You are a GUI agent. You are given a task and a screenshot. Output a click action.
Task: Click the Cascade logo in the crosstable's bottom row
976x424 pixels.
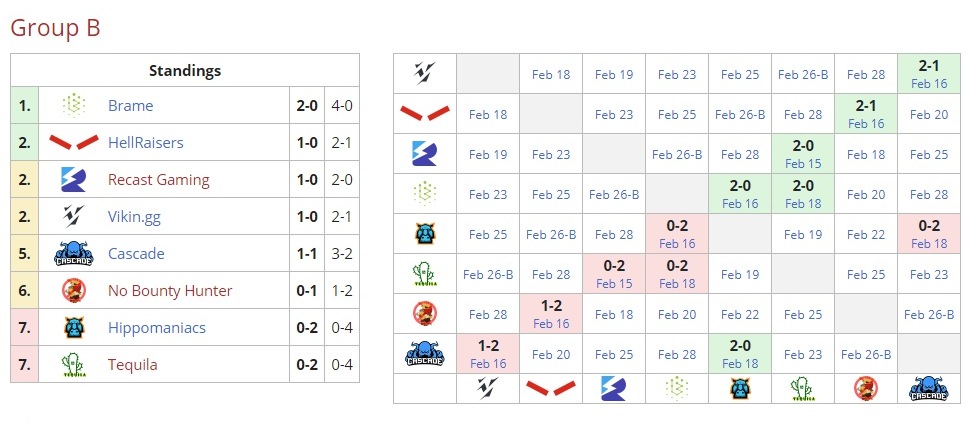[x=929, y=388]
